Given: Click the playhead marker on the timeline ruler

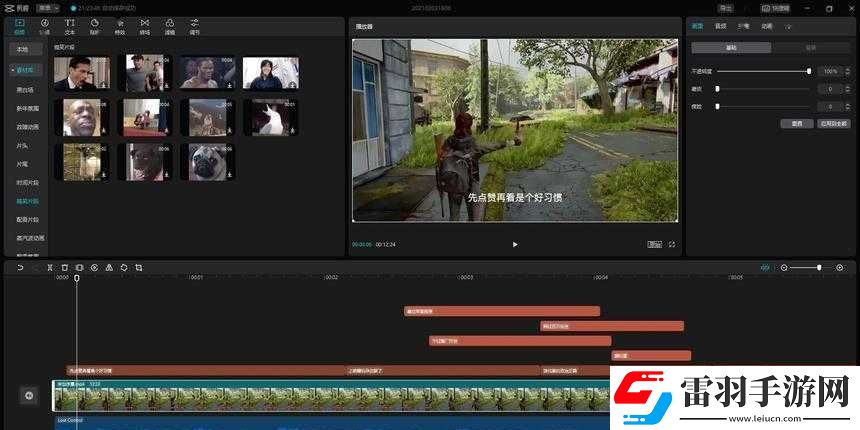Looking at the screenshot, I should [x=77, y=278].
